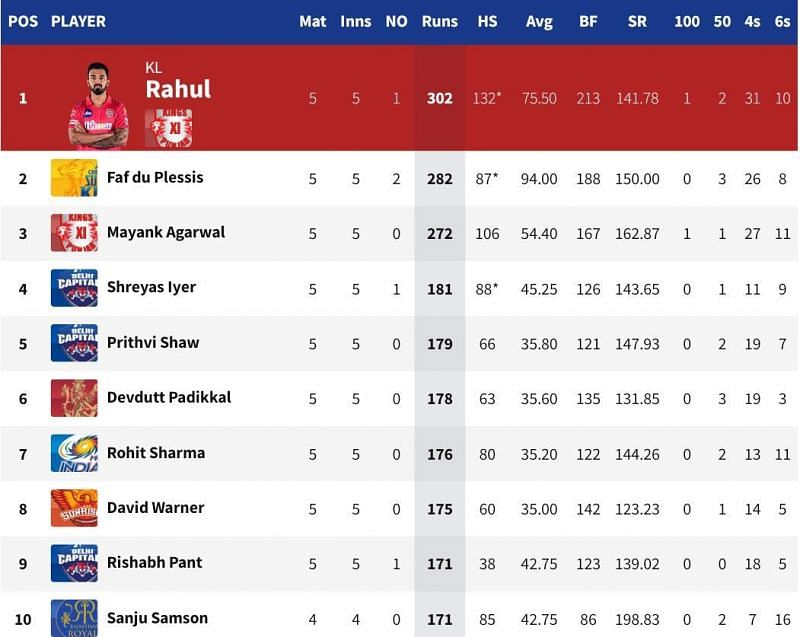
Task: Click the Chennai team logo beside Faf du Plessis
Action: [74, 178]
